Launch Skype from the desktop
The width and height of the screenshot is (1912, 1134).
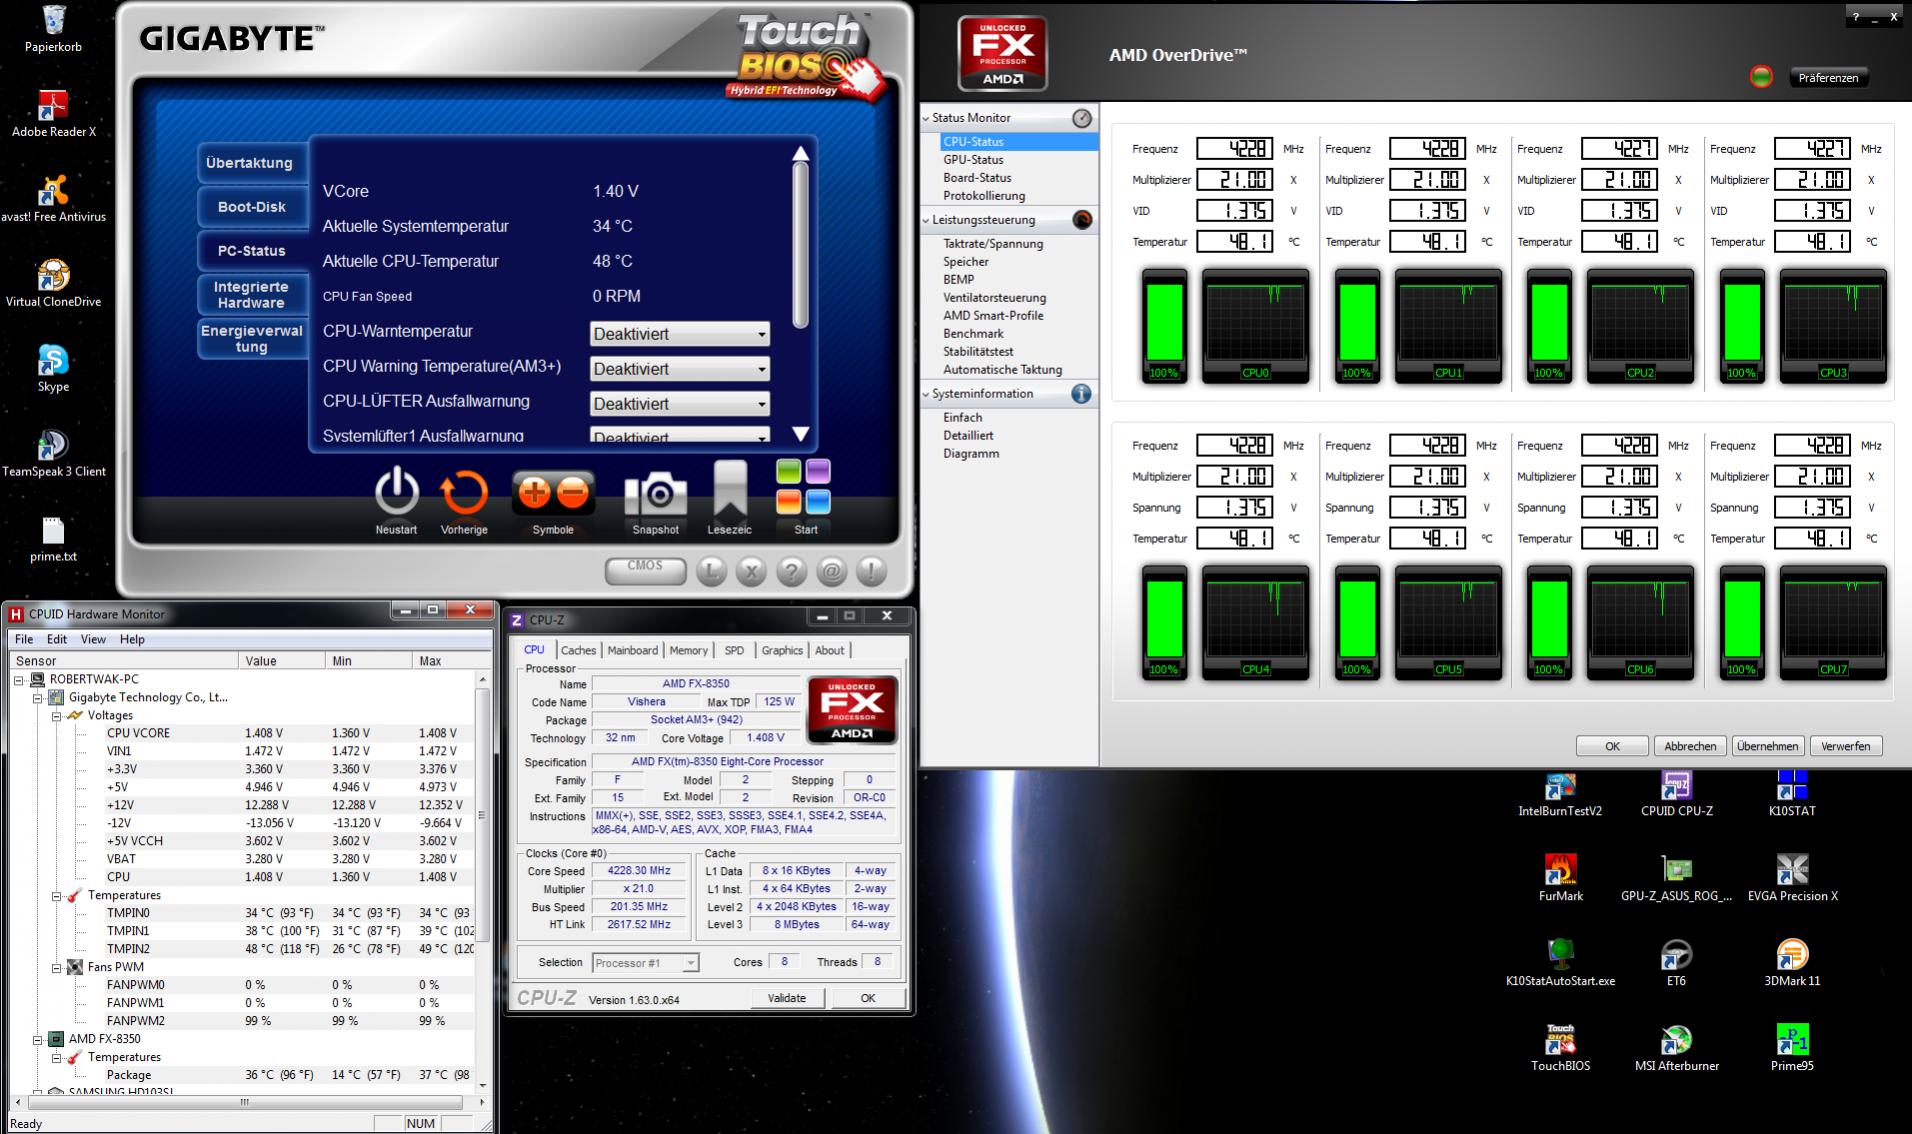pos(54,360)
